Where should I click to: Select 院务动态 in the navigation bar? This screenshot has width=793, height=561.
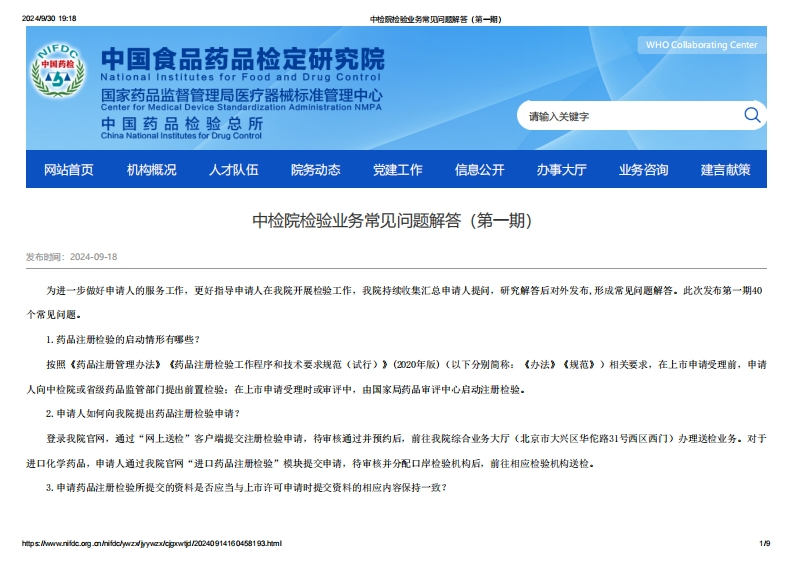(x=316, y=169)
